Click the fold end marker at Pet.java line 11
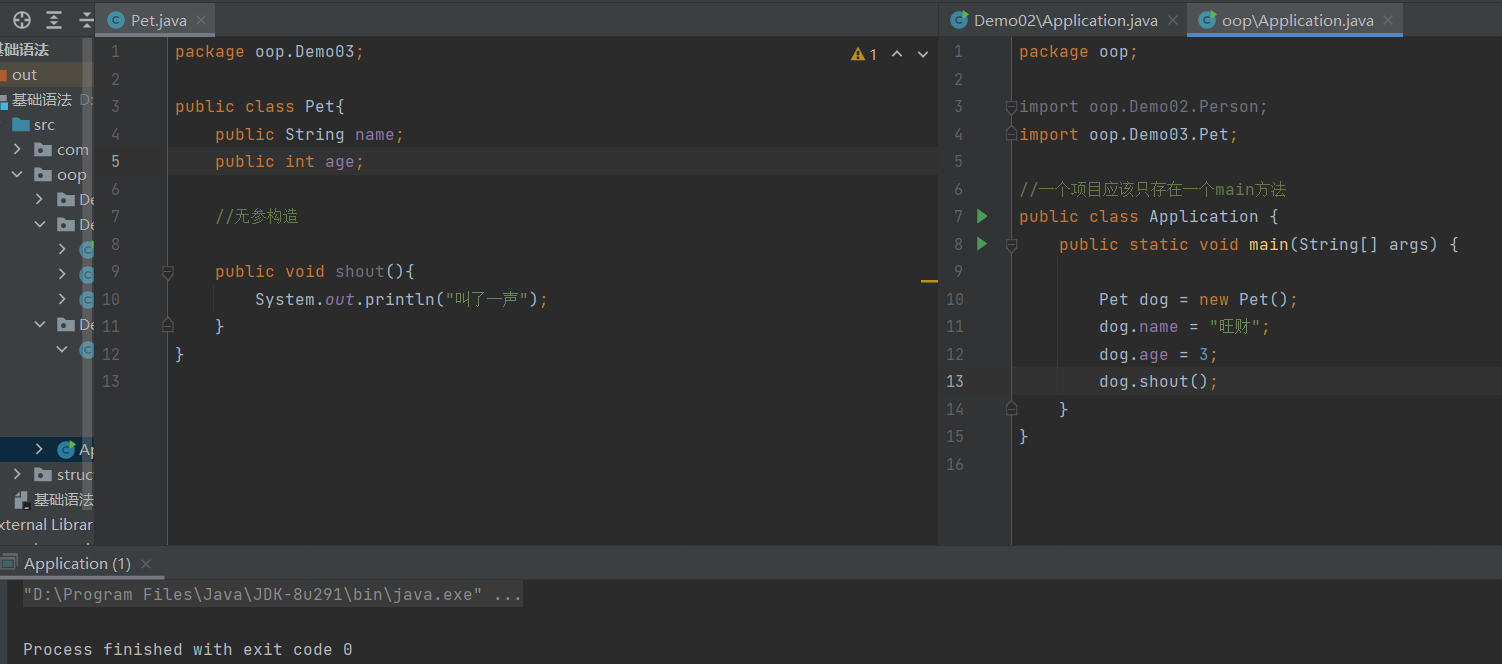 pyautogui.click(x=168, y=326)
